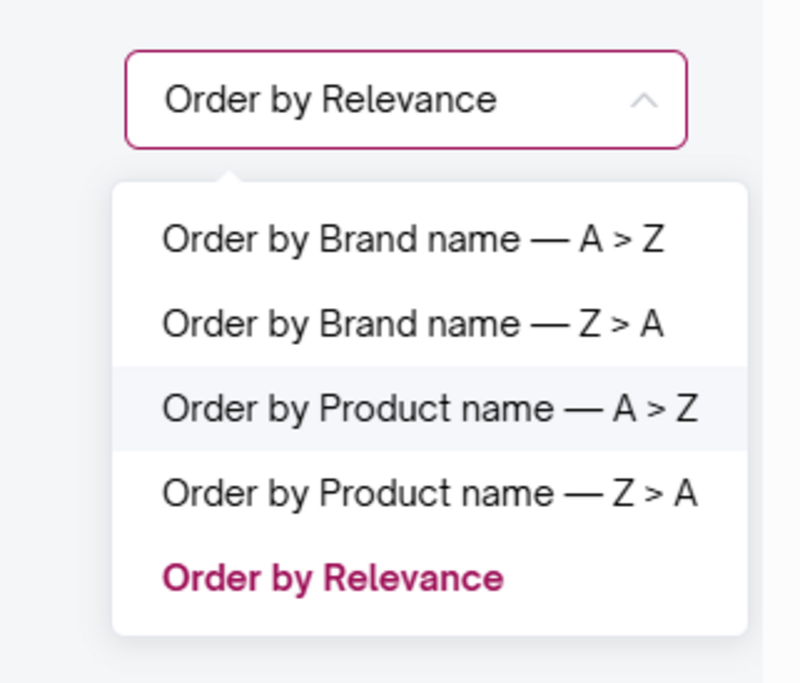Pick Order by Product name — A > Z
Viewport: 800px width, 683px height.
point(429,409)
